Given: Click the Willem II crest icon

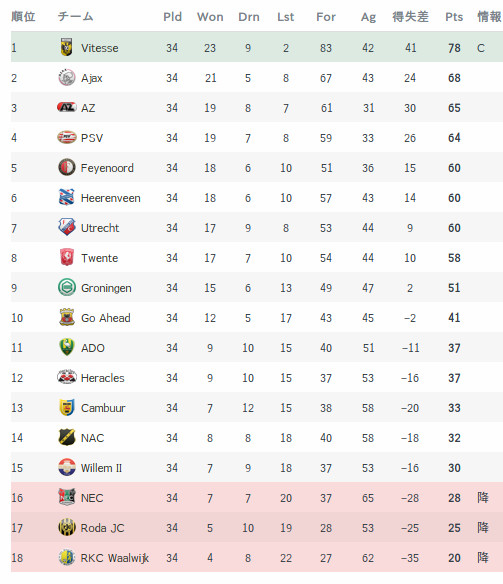Looking at the screenshot, I should tap(67, 467).
